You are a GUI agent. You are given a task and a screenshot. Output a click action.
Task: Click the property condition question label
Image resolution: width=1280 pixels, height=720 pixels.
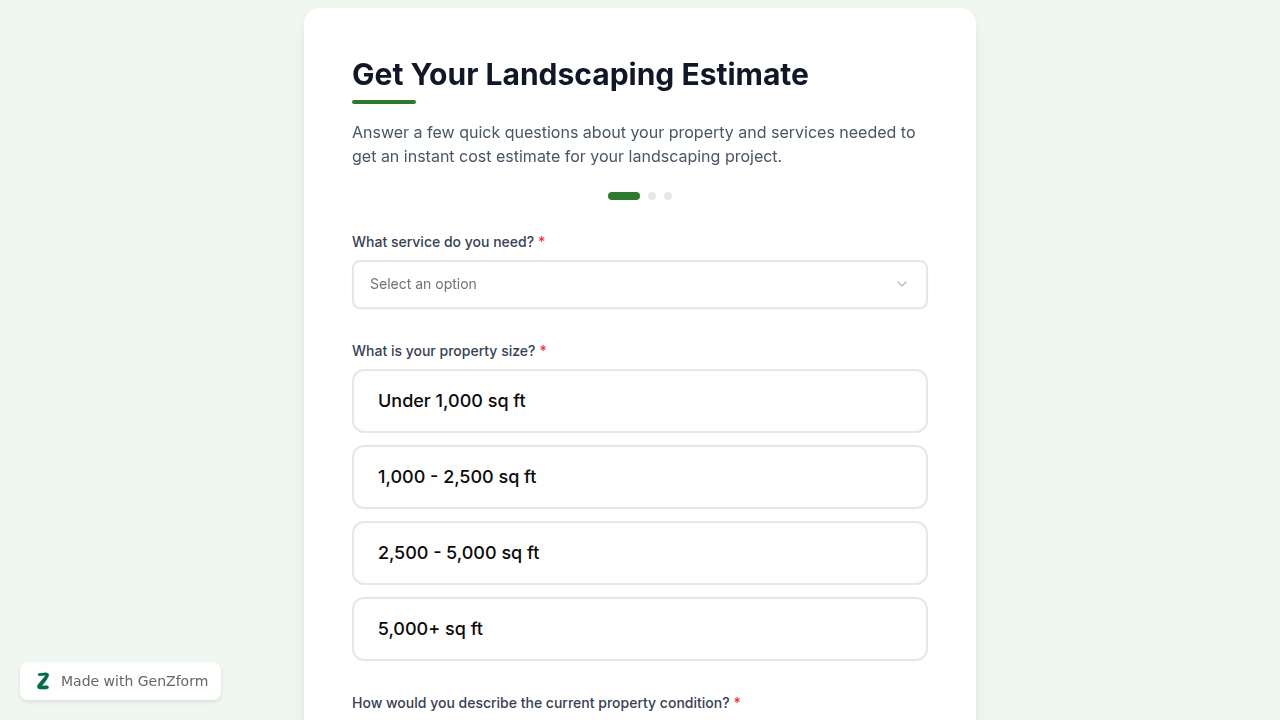[540, 703]
